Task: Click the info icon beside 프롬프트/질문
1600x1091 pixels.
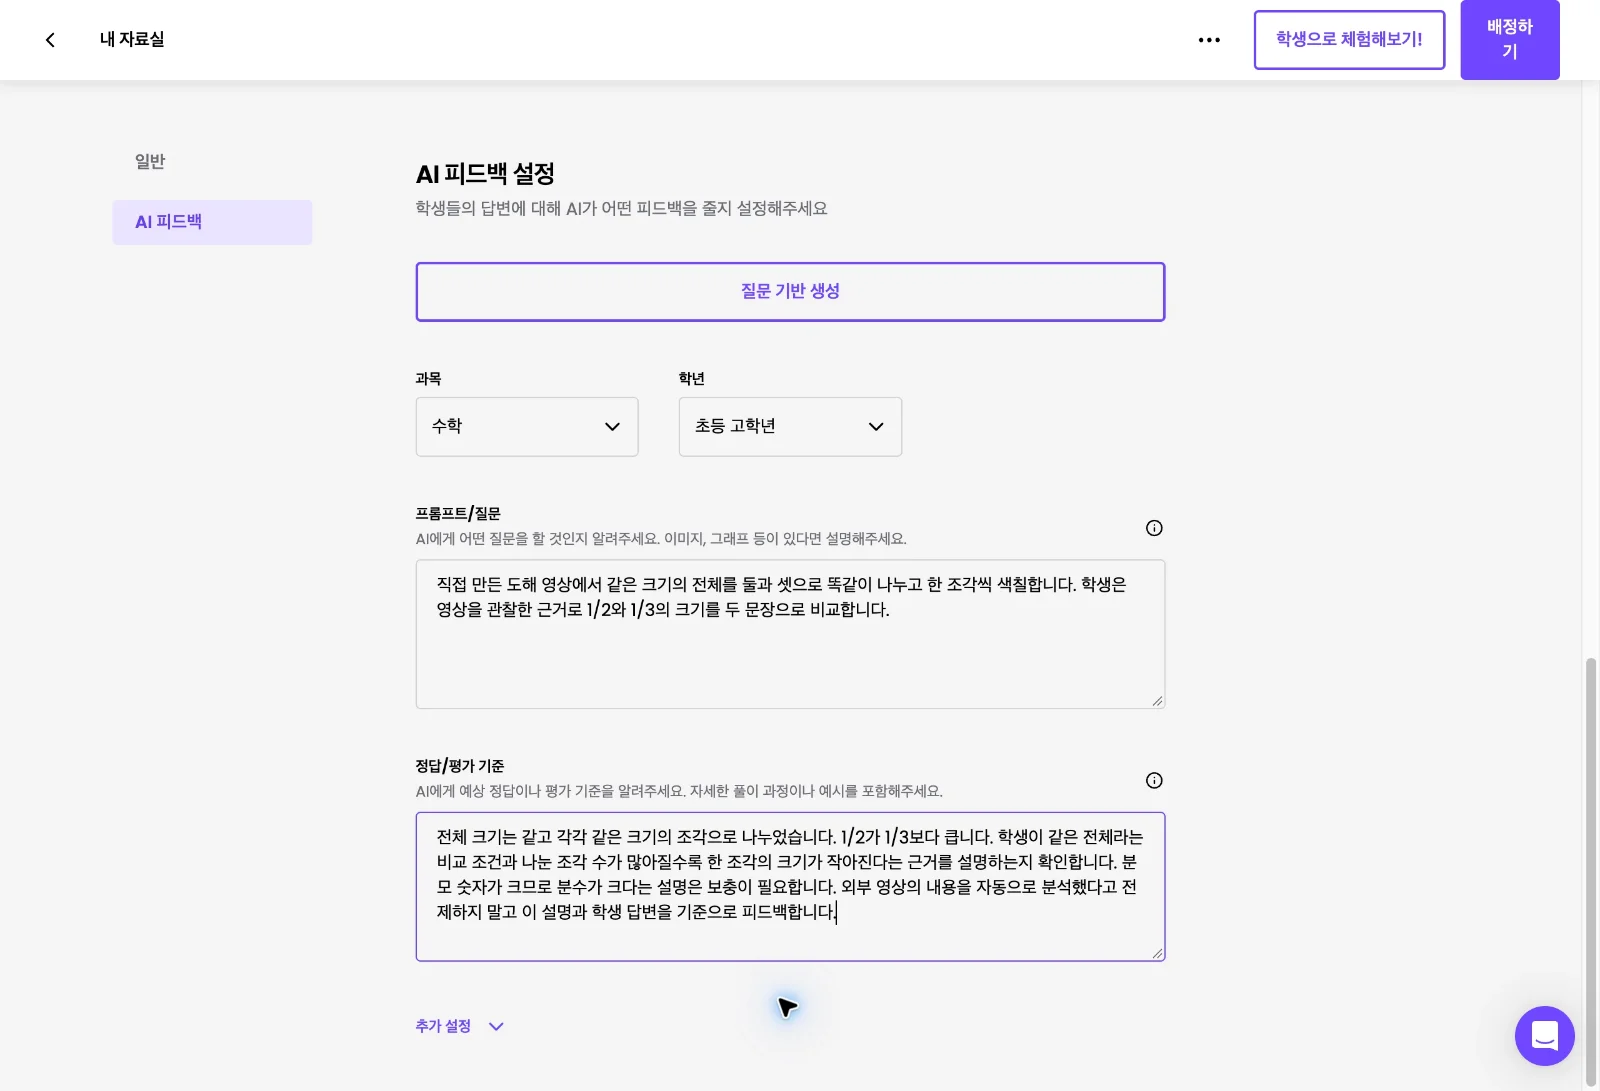Action: [x=1154, y=528]
